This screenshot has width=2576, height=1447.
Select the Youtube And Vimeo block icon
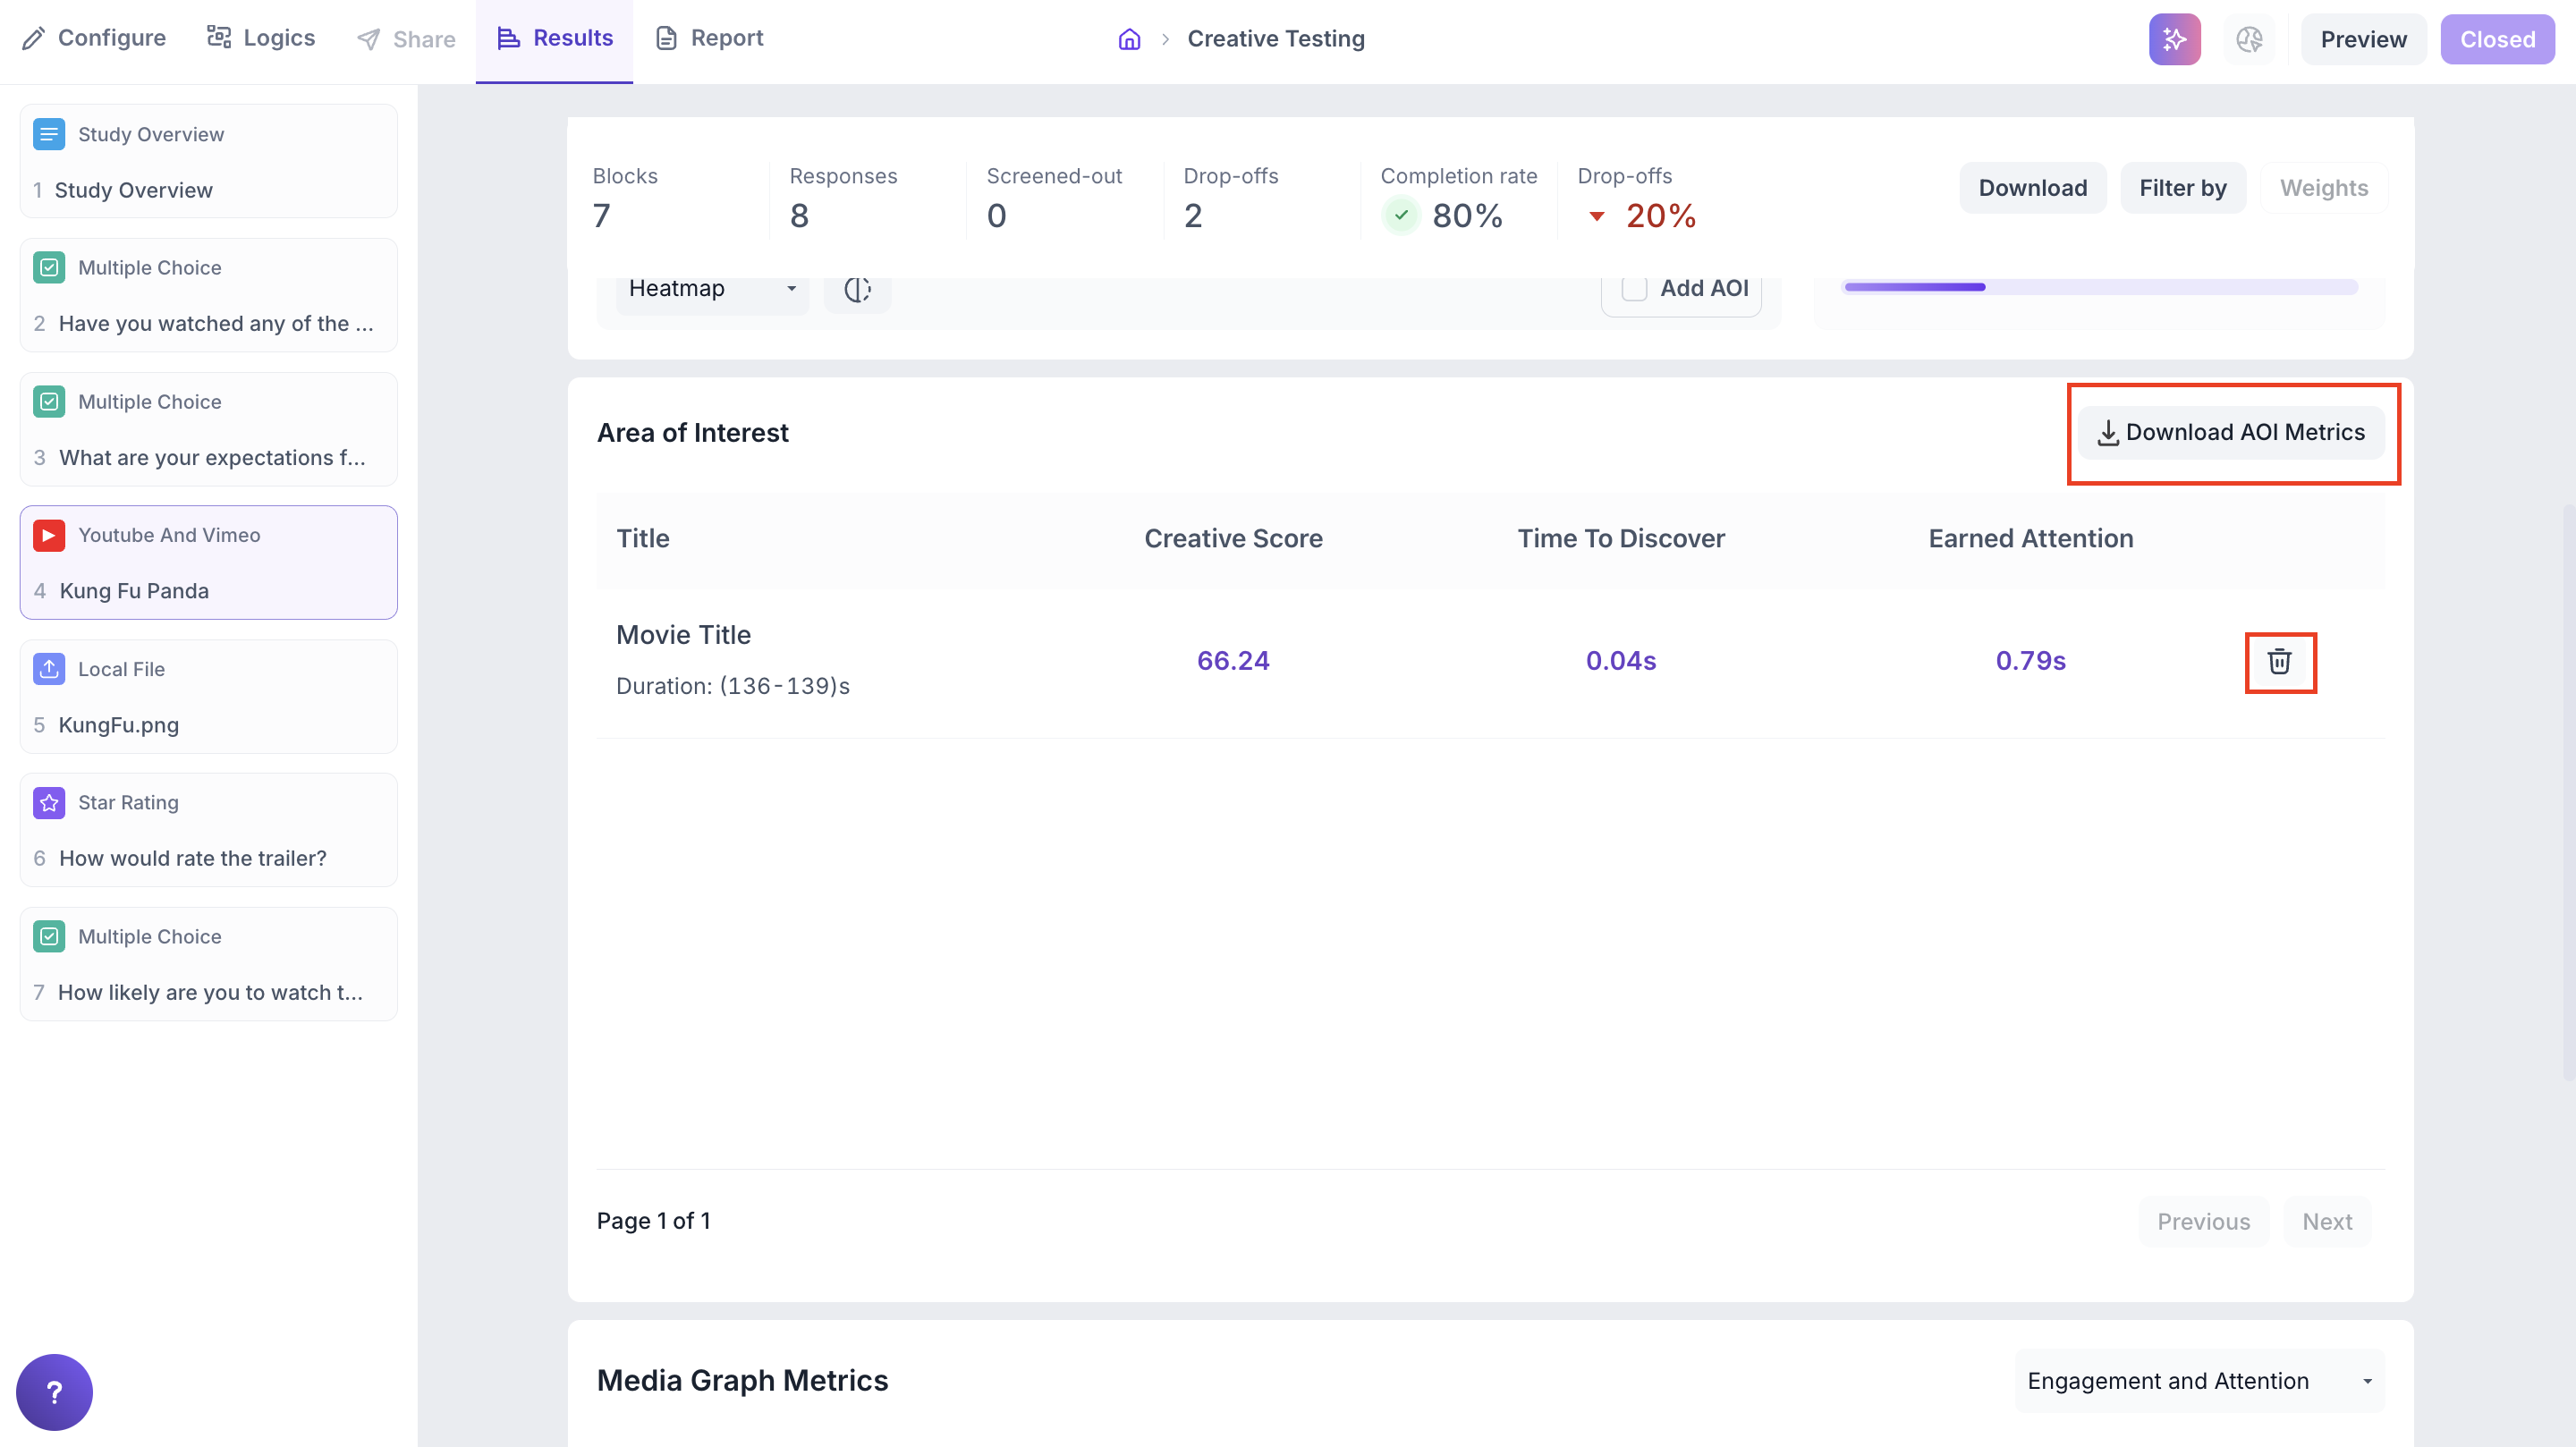click(x=48, y=535)
